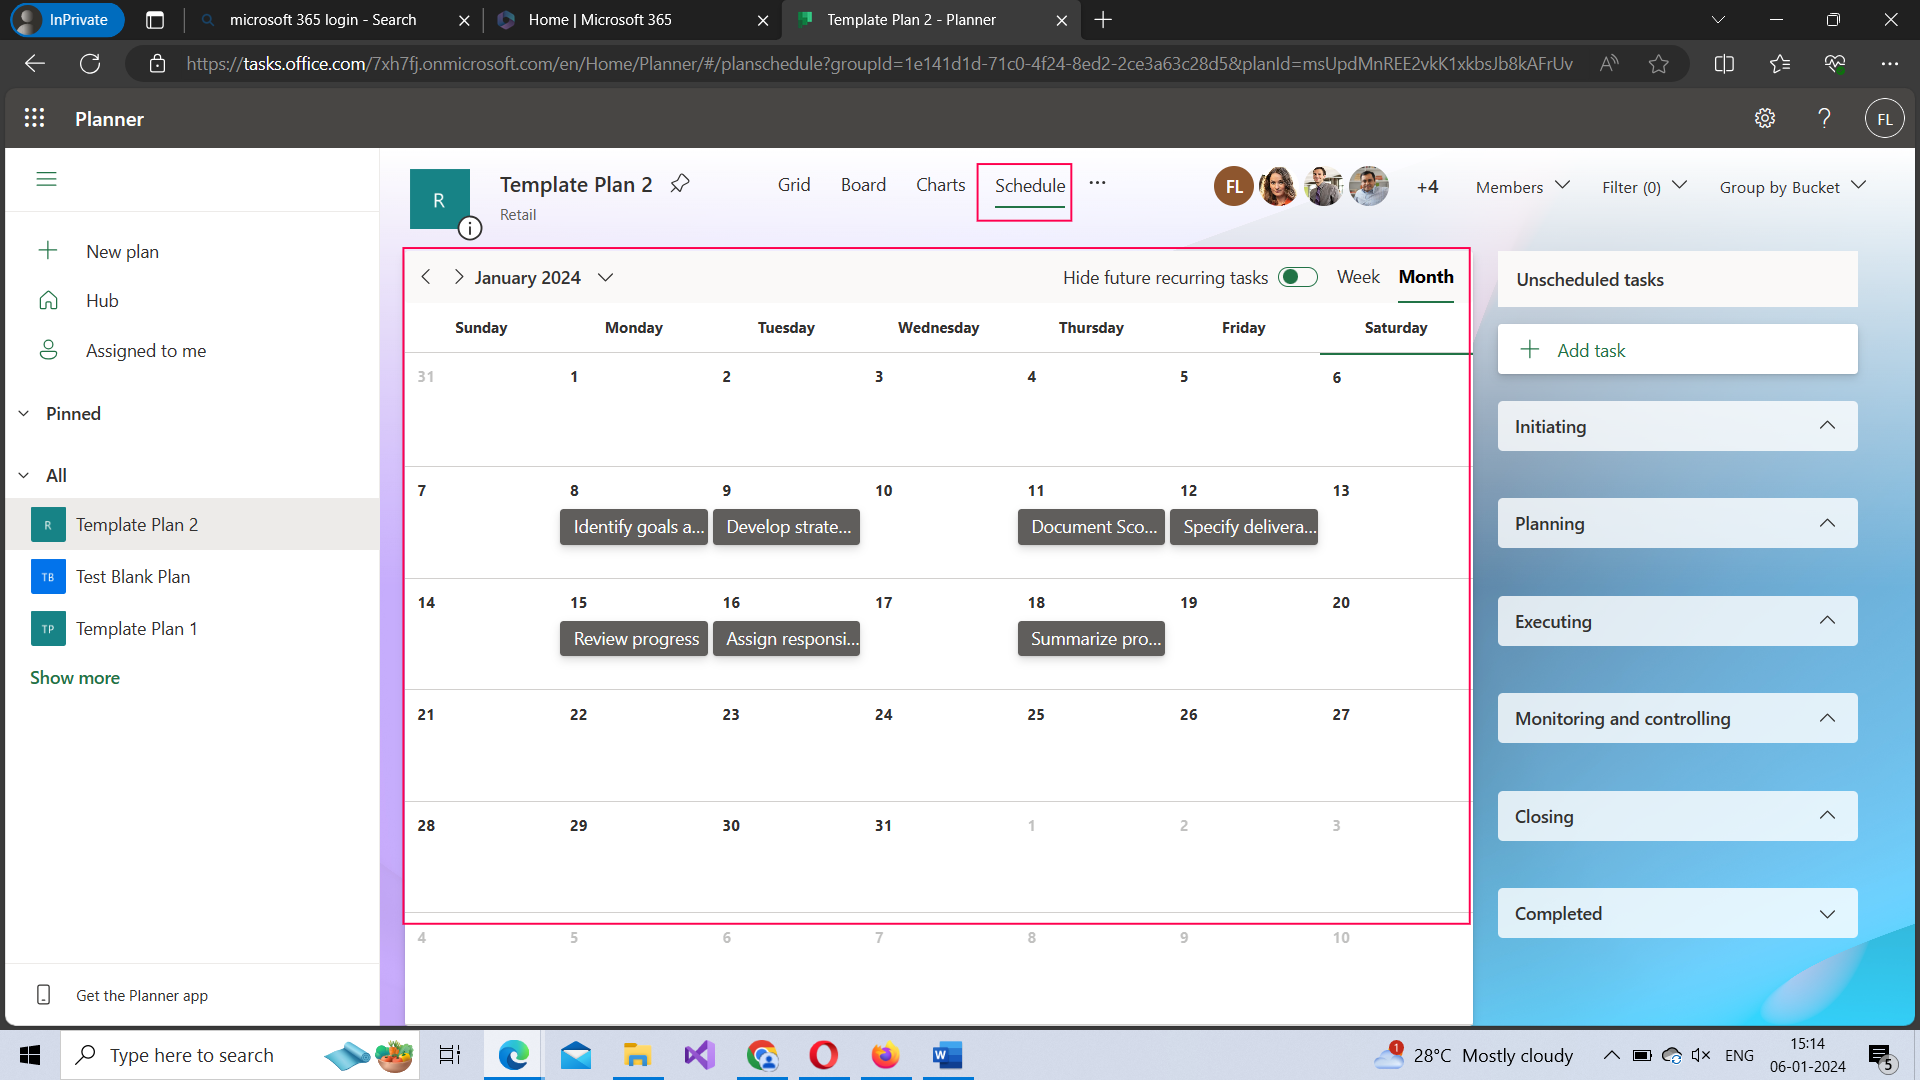Open the Filter (0) dropdown

(1644, 187)
